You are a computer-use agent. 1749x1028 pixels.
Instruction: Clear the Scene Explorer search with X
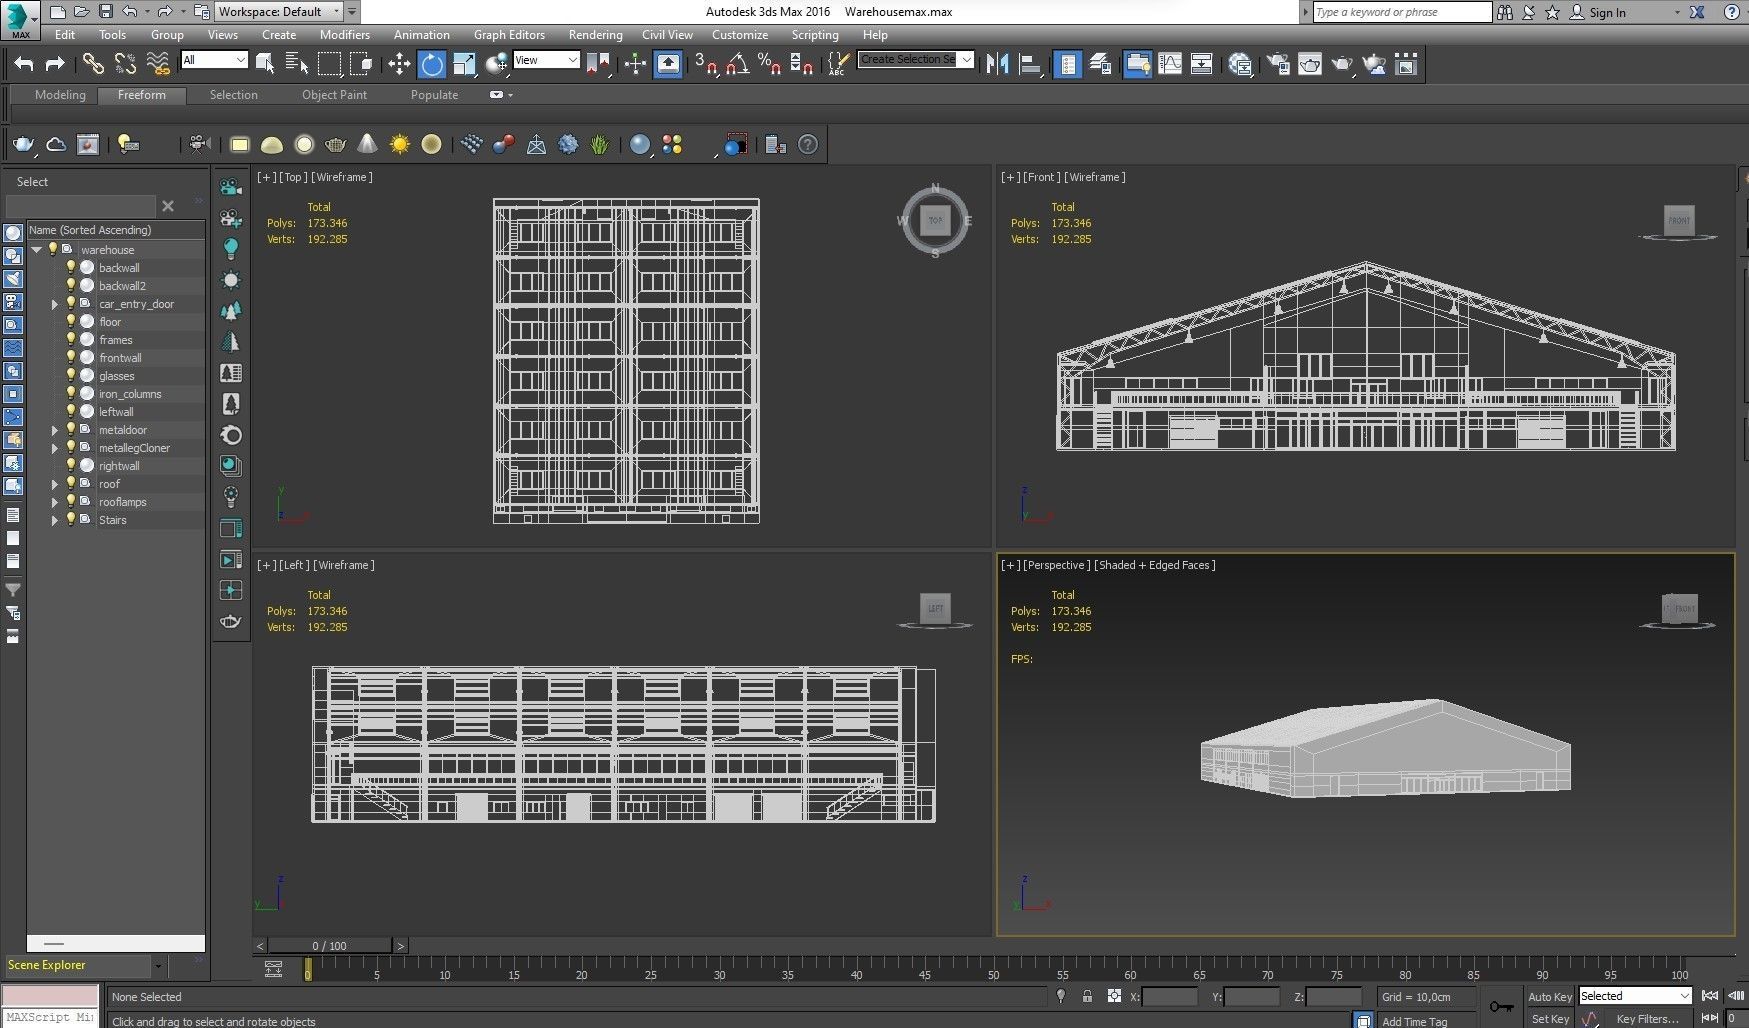(x=168, y=206)
